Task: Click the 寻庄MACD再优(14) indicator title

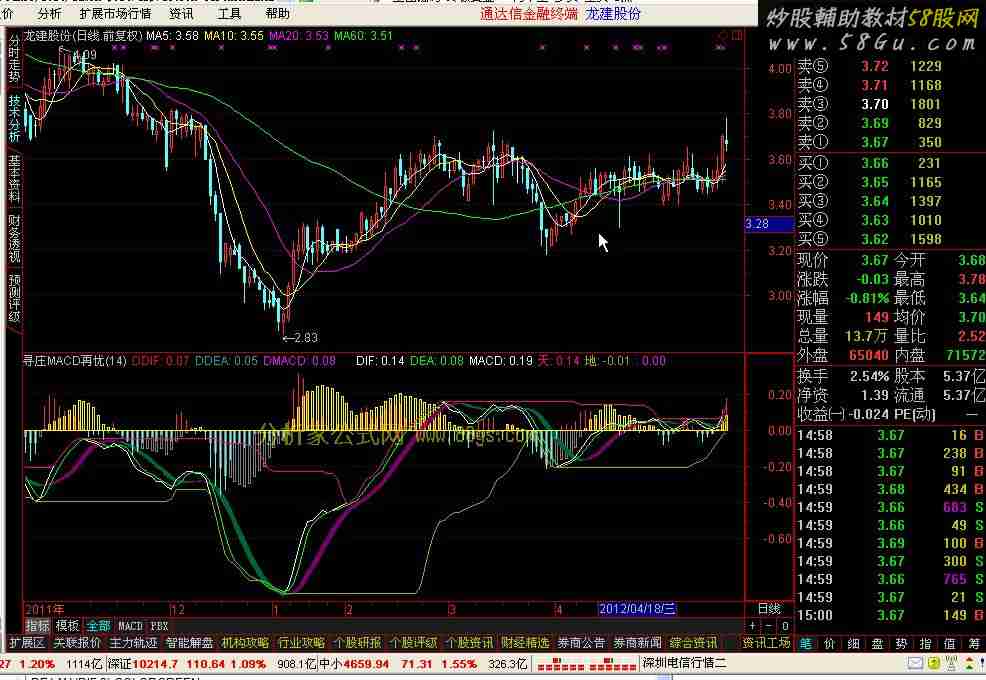Action: (75, 361)
